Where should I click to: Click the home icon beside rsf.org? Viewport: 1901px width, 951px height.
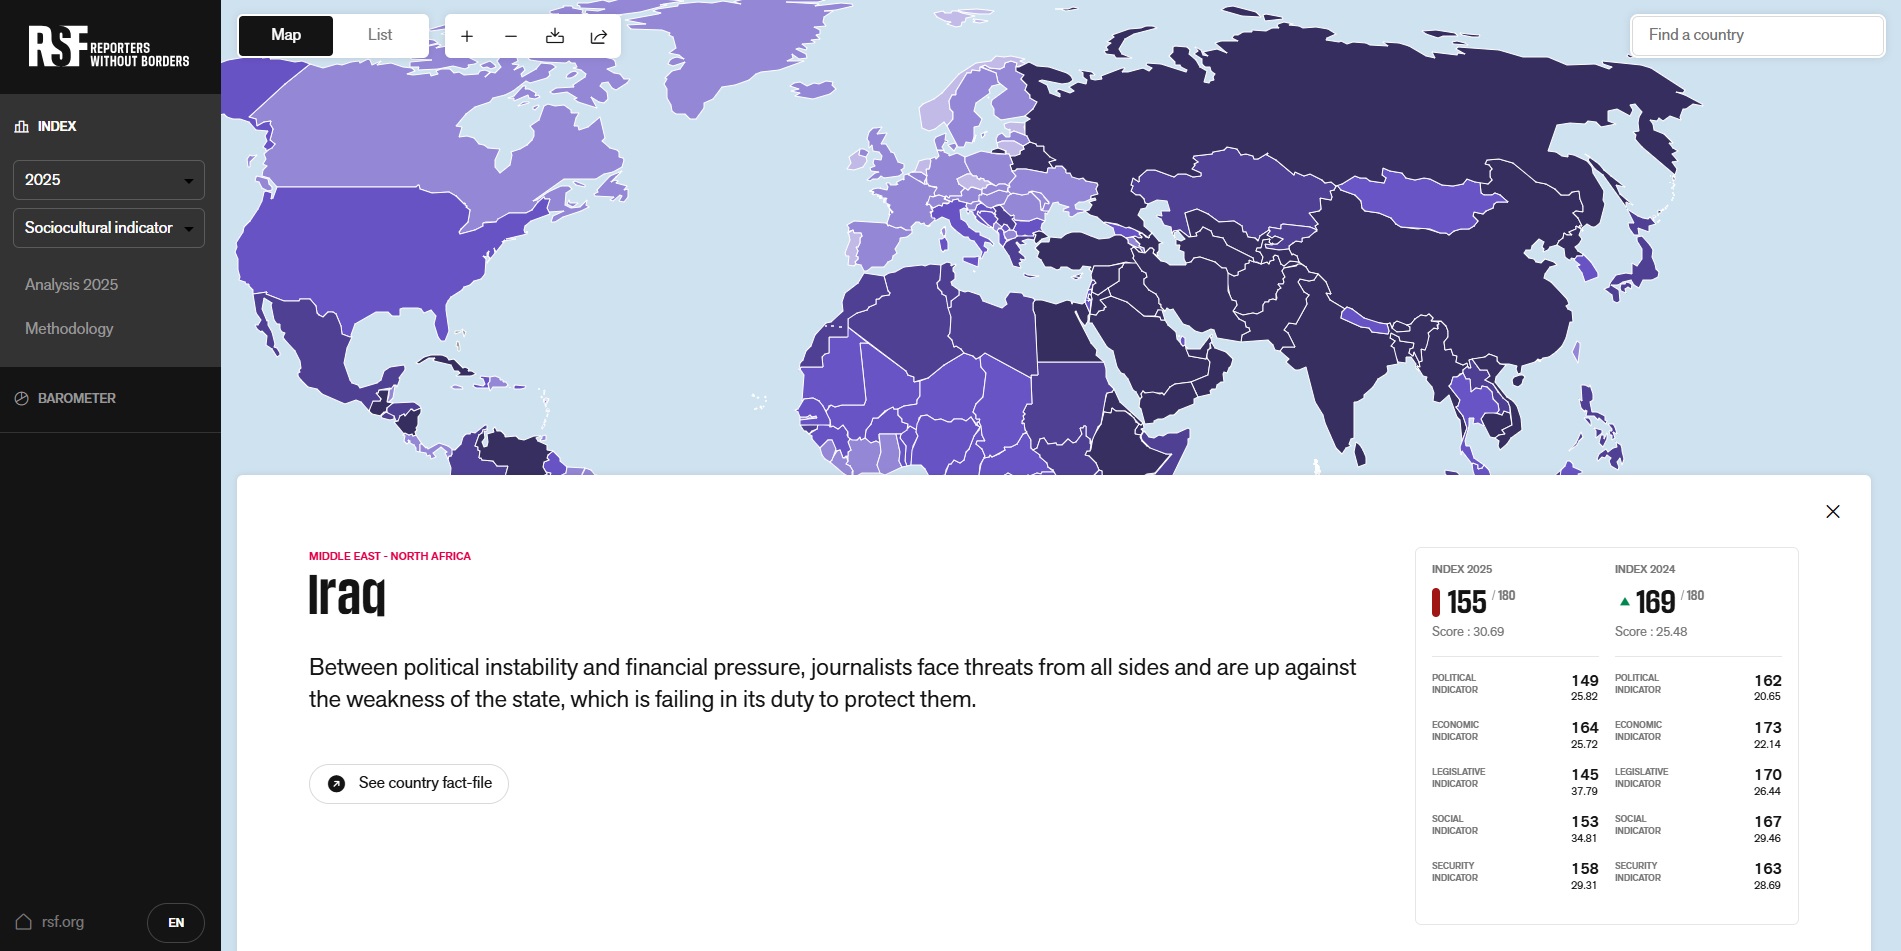coord(24,921)
